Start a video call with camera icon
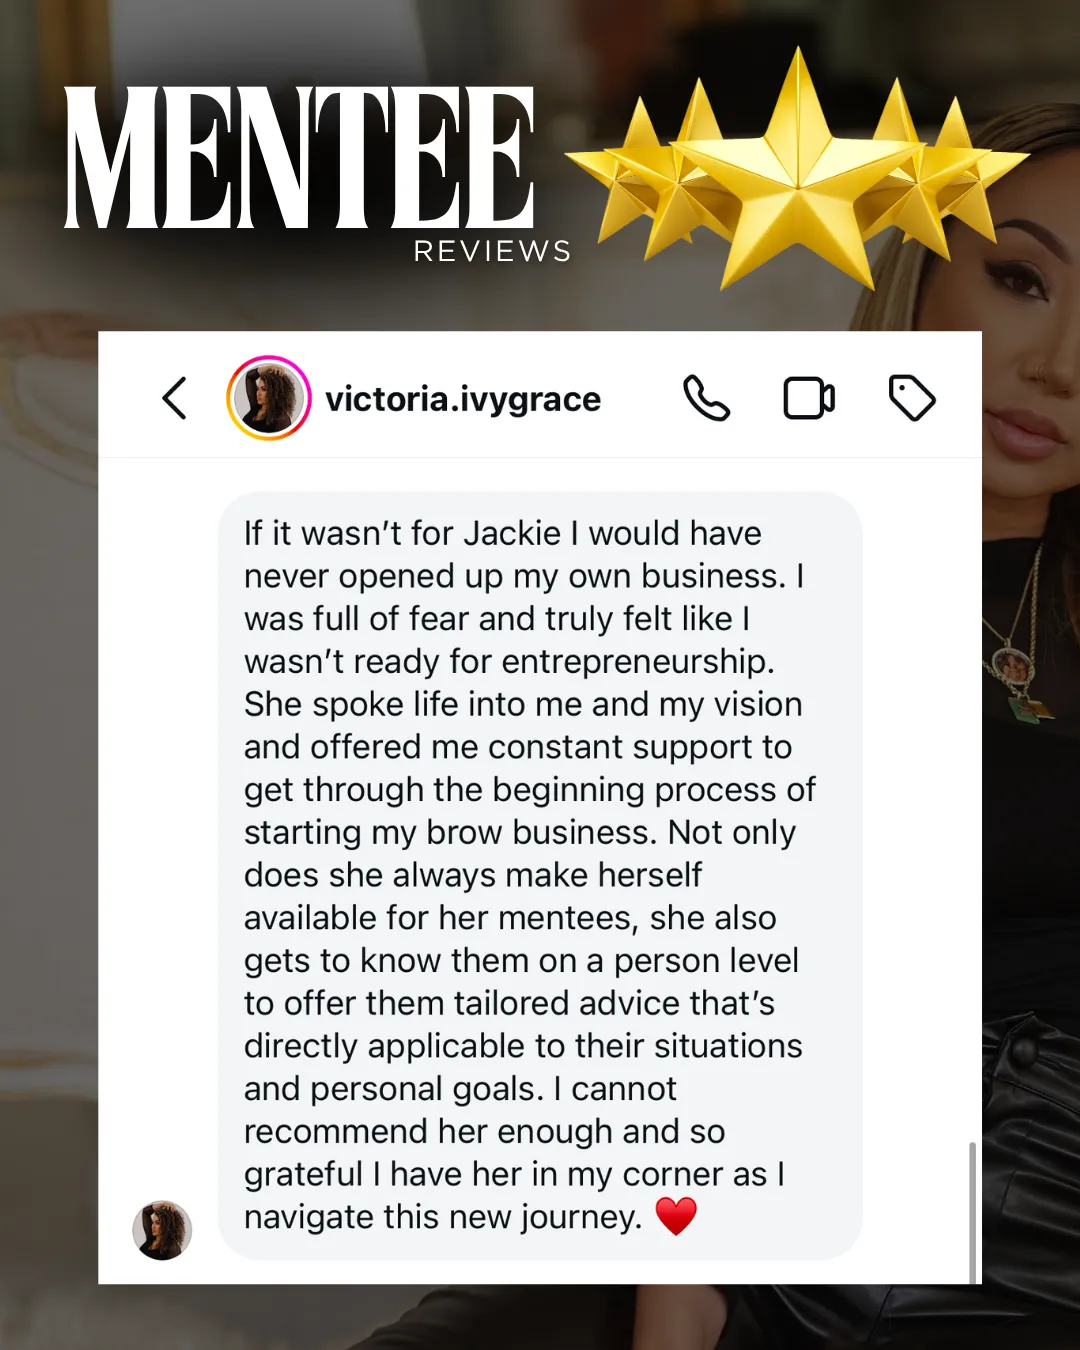The width and height of the screenshot is (1080, 1350). [809, 398]
